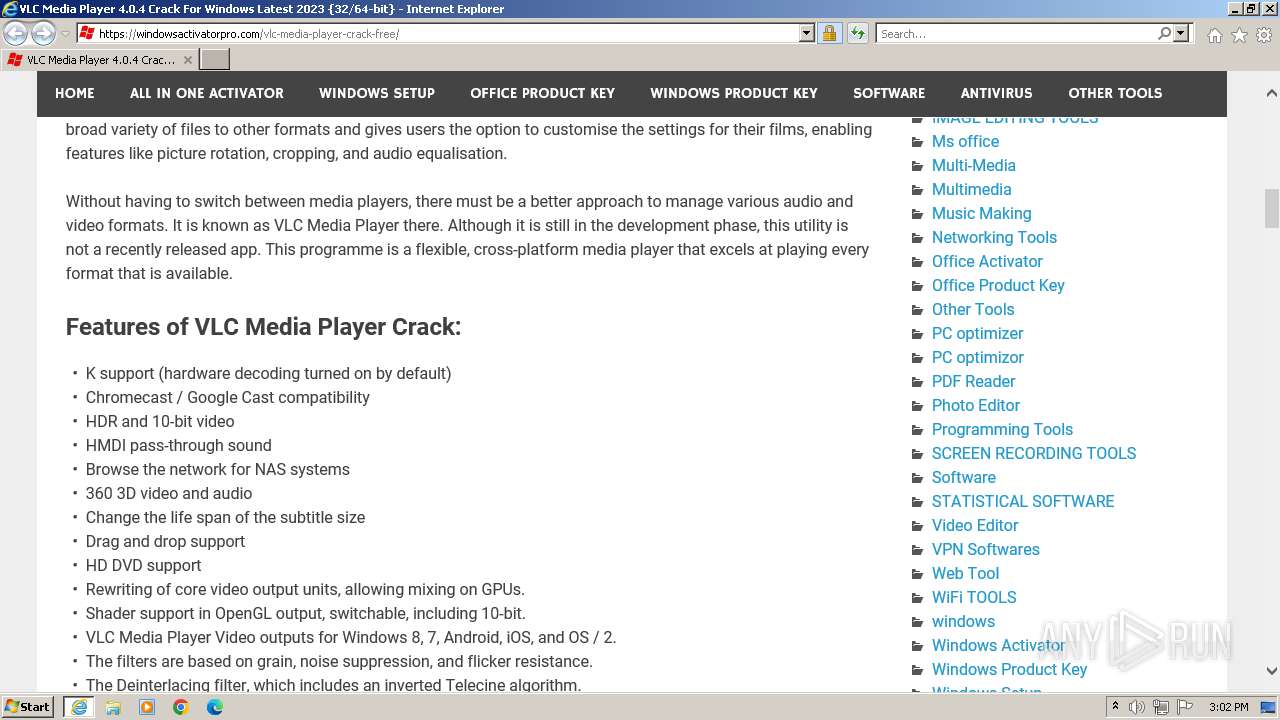Select the VLC Media Player 4.0.4 tab
The height and width of the screenshot is (720, 1280).
tap(99, 60)
